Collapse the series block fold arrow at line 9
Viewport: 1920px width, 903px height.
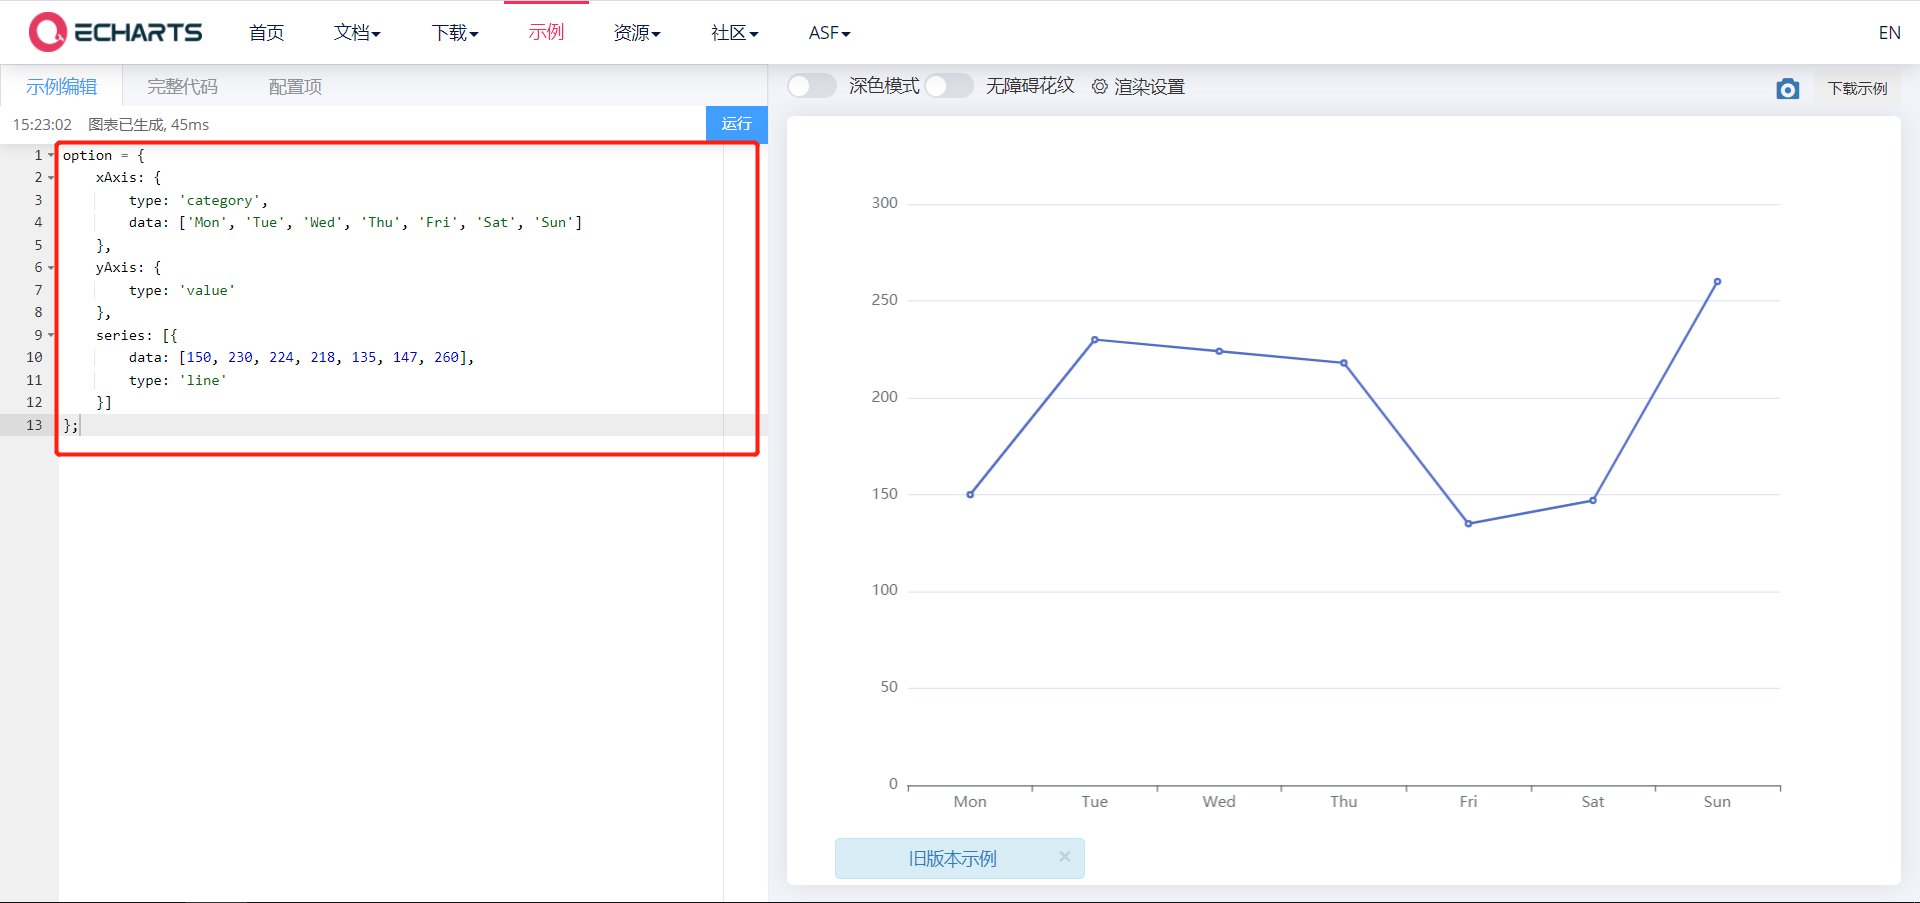50,334
